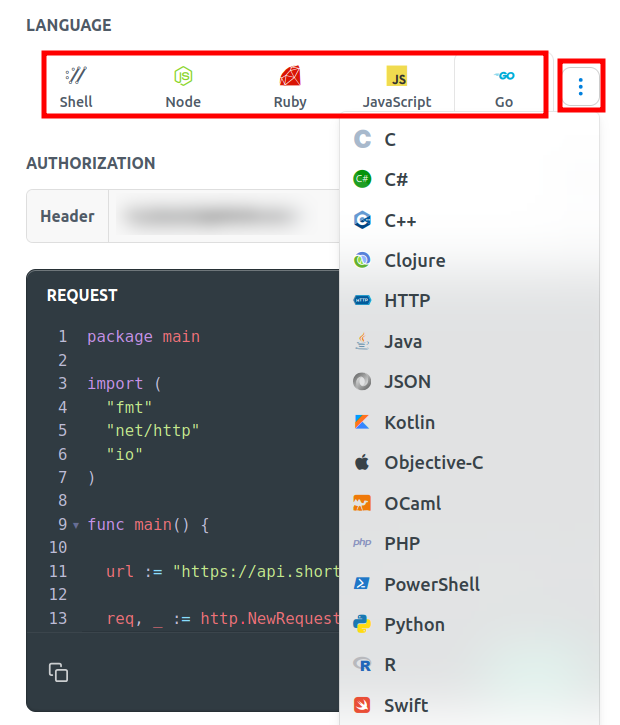Select Java from the dropdown
This screenshot has height=725, width=620.
403,342
